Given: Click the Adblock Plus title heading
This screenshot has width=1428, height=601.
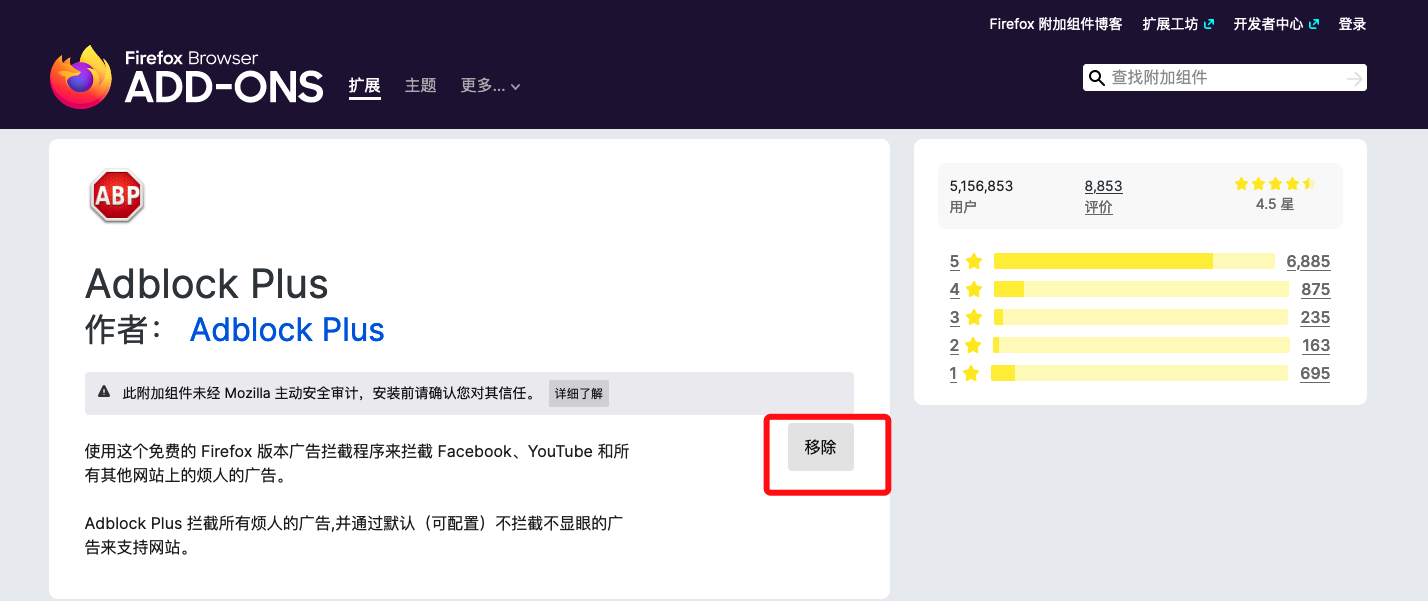Looking at the screenshot, I should [x=207, y=284].
